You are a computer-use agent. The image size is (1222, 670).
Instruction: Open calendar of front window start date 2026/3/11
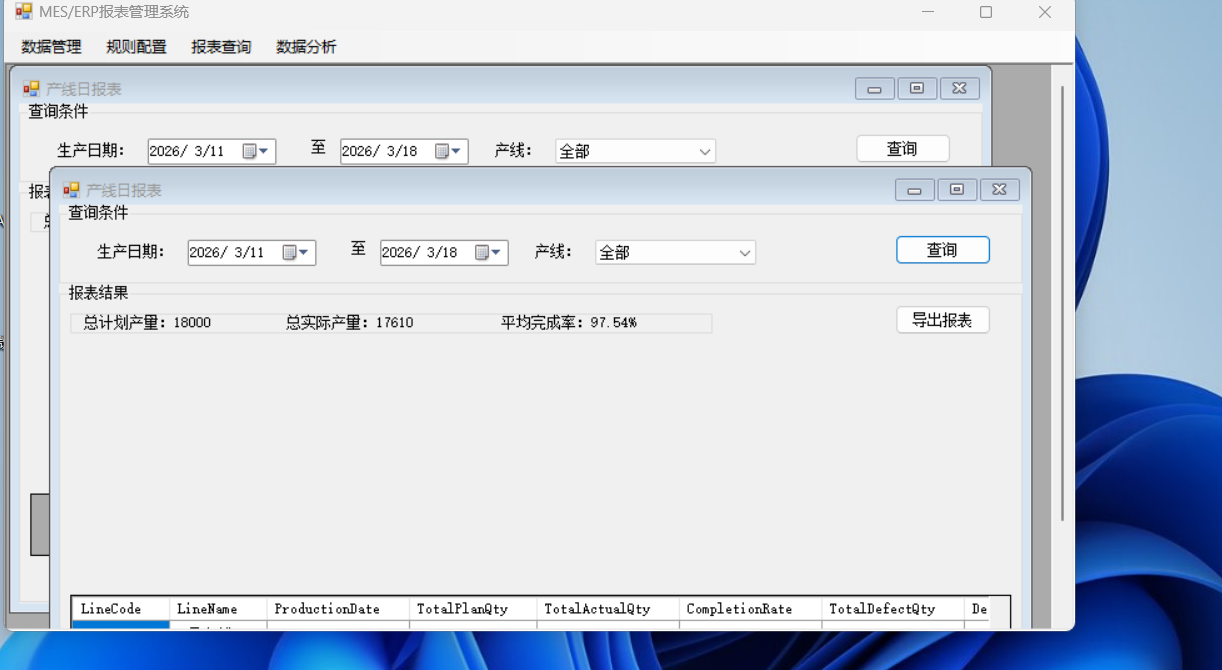coord(297,253)
